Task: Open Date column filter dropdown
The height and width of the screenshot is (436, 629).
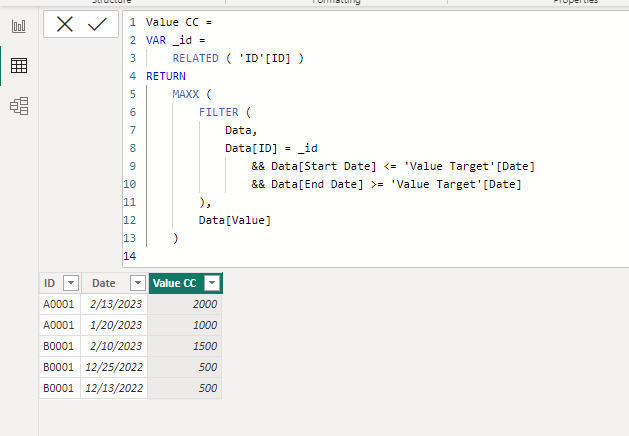Action: pyautogui.click(x=138, y=283)
